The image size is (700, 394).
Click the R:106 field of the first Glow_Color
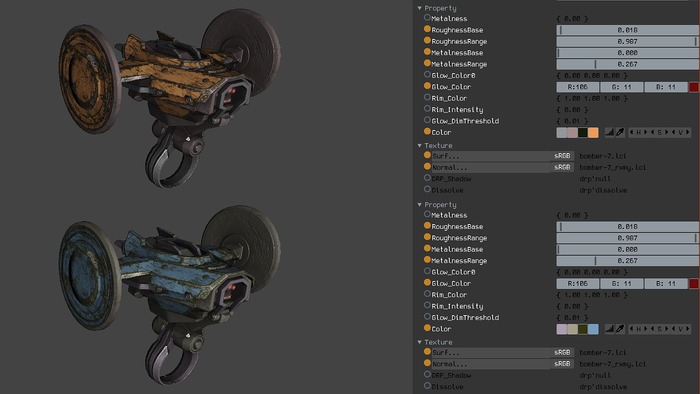coord(578,87)
